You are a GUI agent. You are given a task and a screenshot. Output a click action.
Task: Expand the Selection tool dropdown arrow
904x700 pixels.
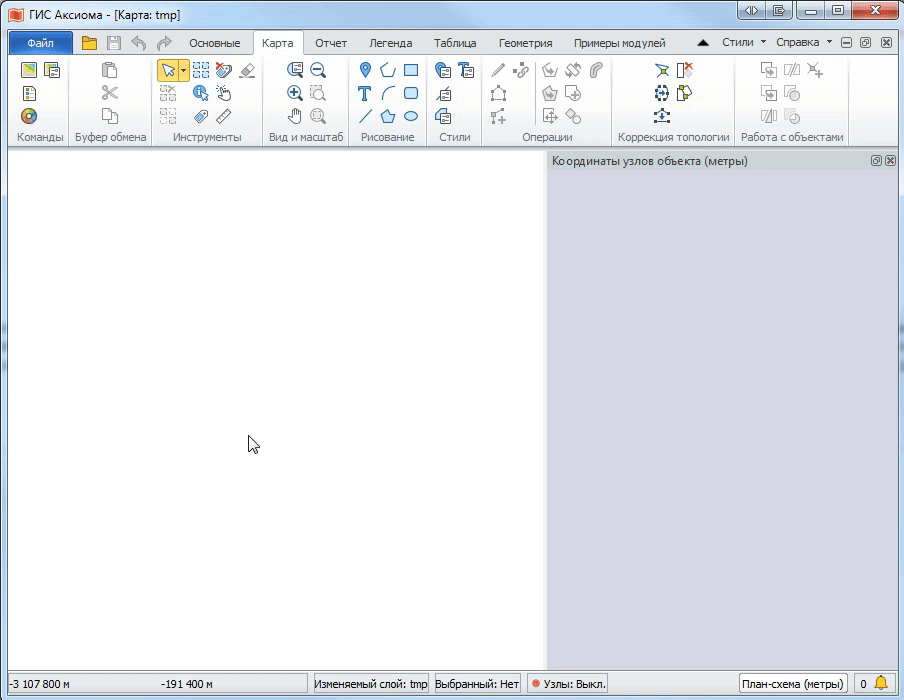(183, 70)
